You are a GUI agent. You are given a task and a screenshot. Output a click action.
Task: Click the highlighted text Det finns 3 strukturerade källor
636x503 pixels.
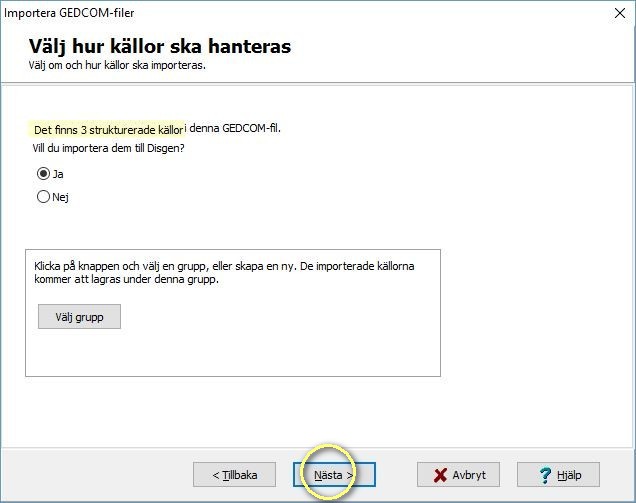pos(107,130)
